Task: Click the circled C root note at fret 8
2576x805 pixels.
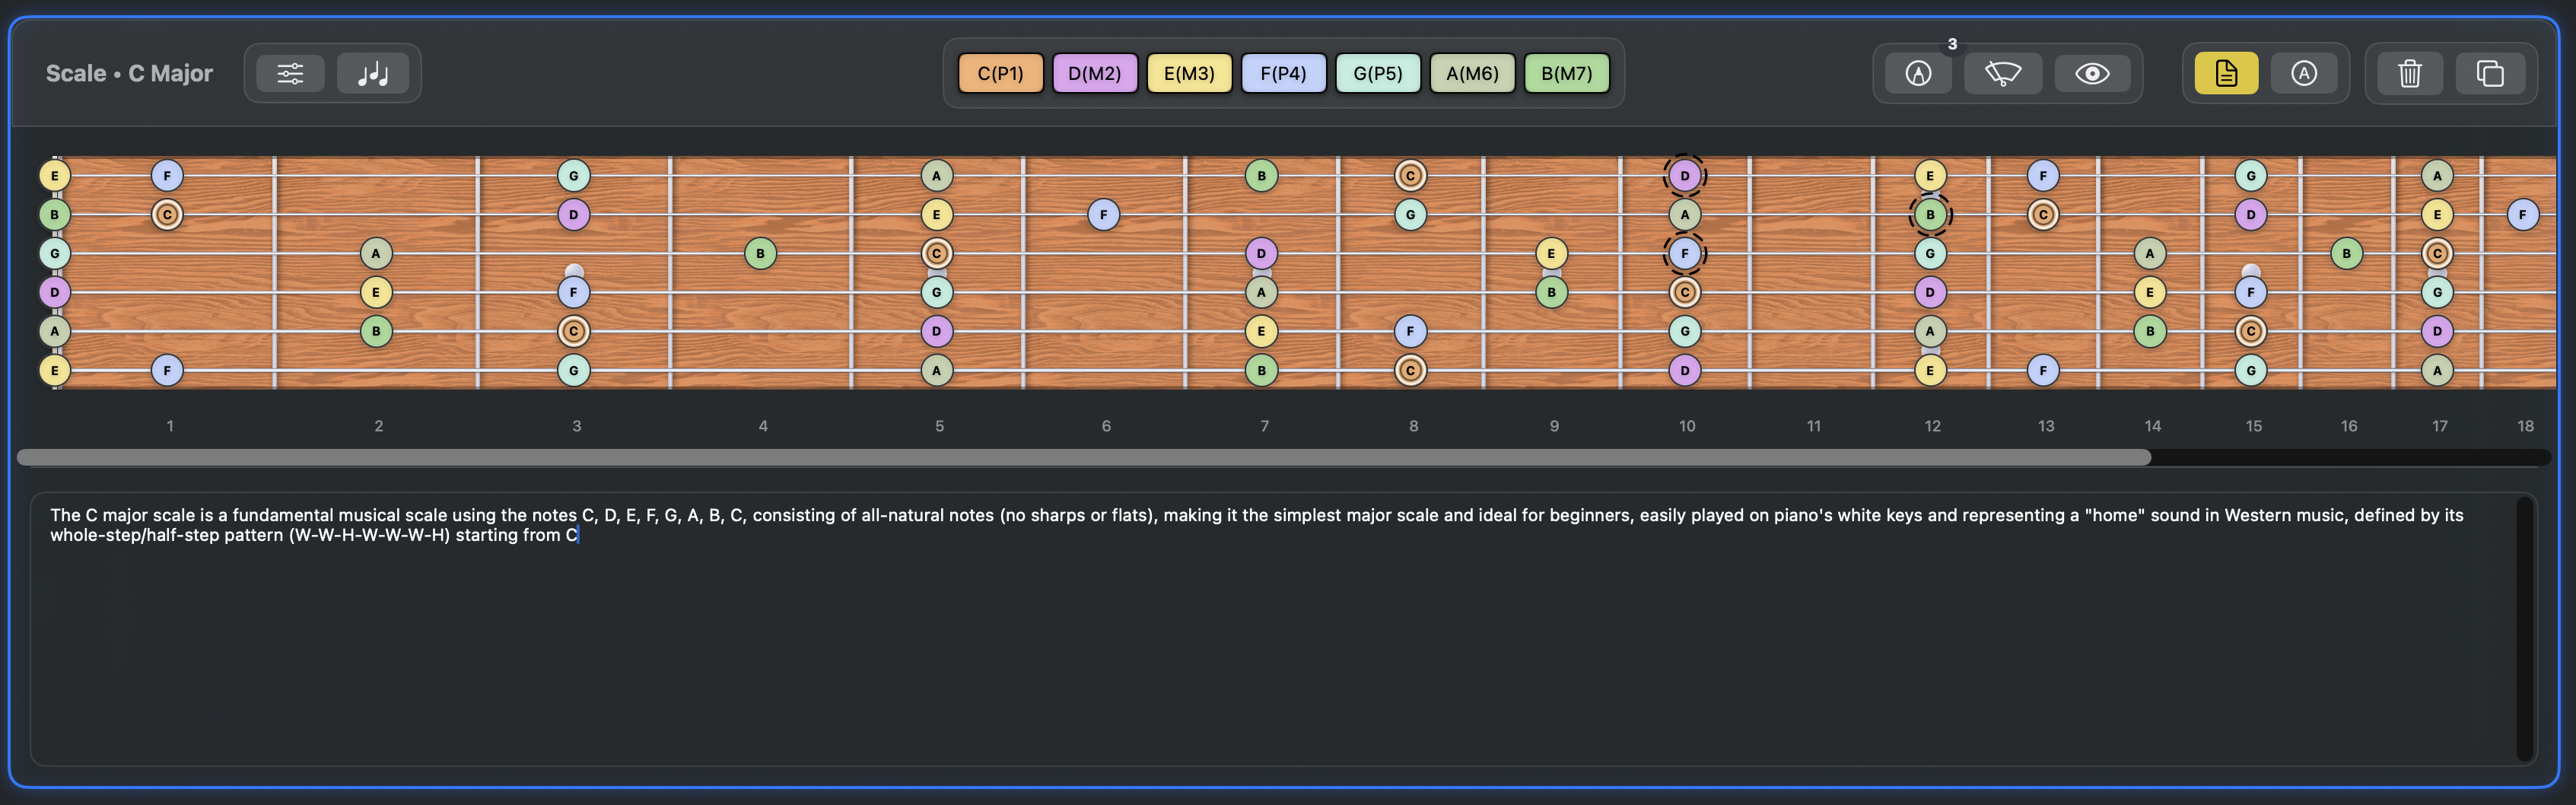Action: tap(1410, 174)
